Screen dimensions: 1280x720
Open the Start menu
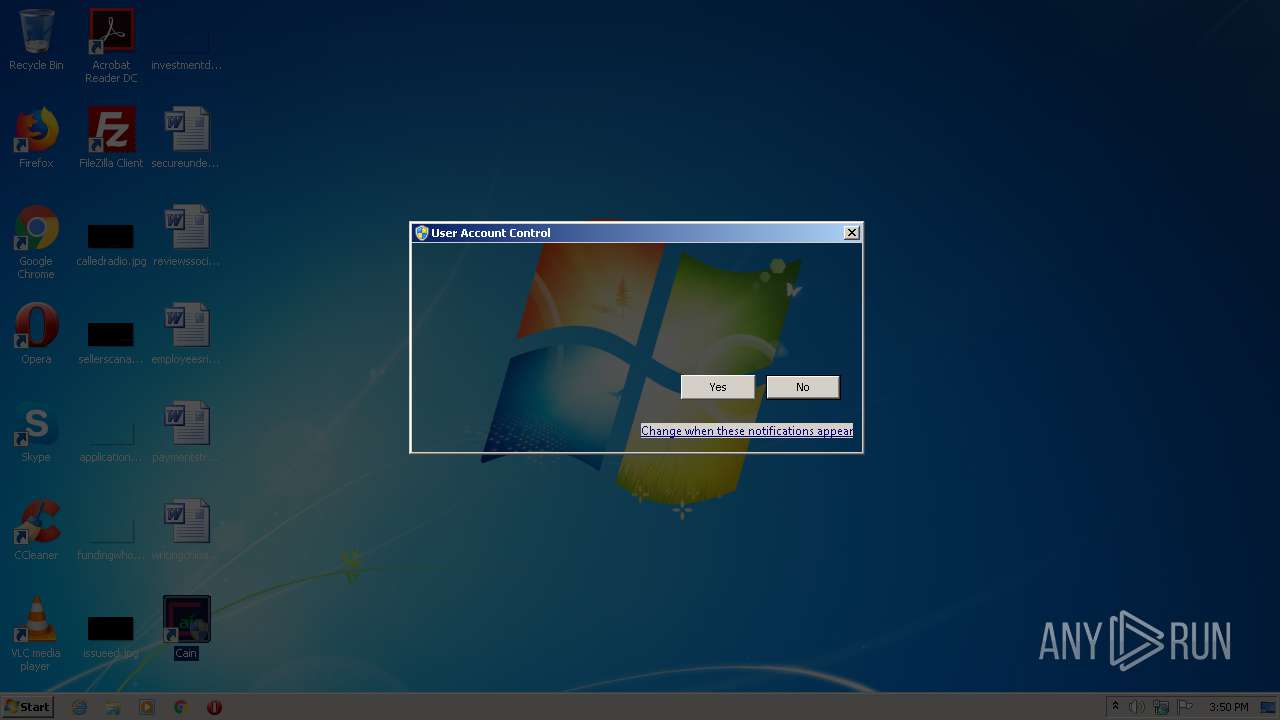point(27,707)
